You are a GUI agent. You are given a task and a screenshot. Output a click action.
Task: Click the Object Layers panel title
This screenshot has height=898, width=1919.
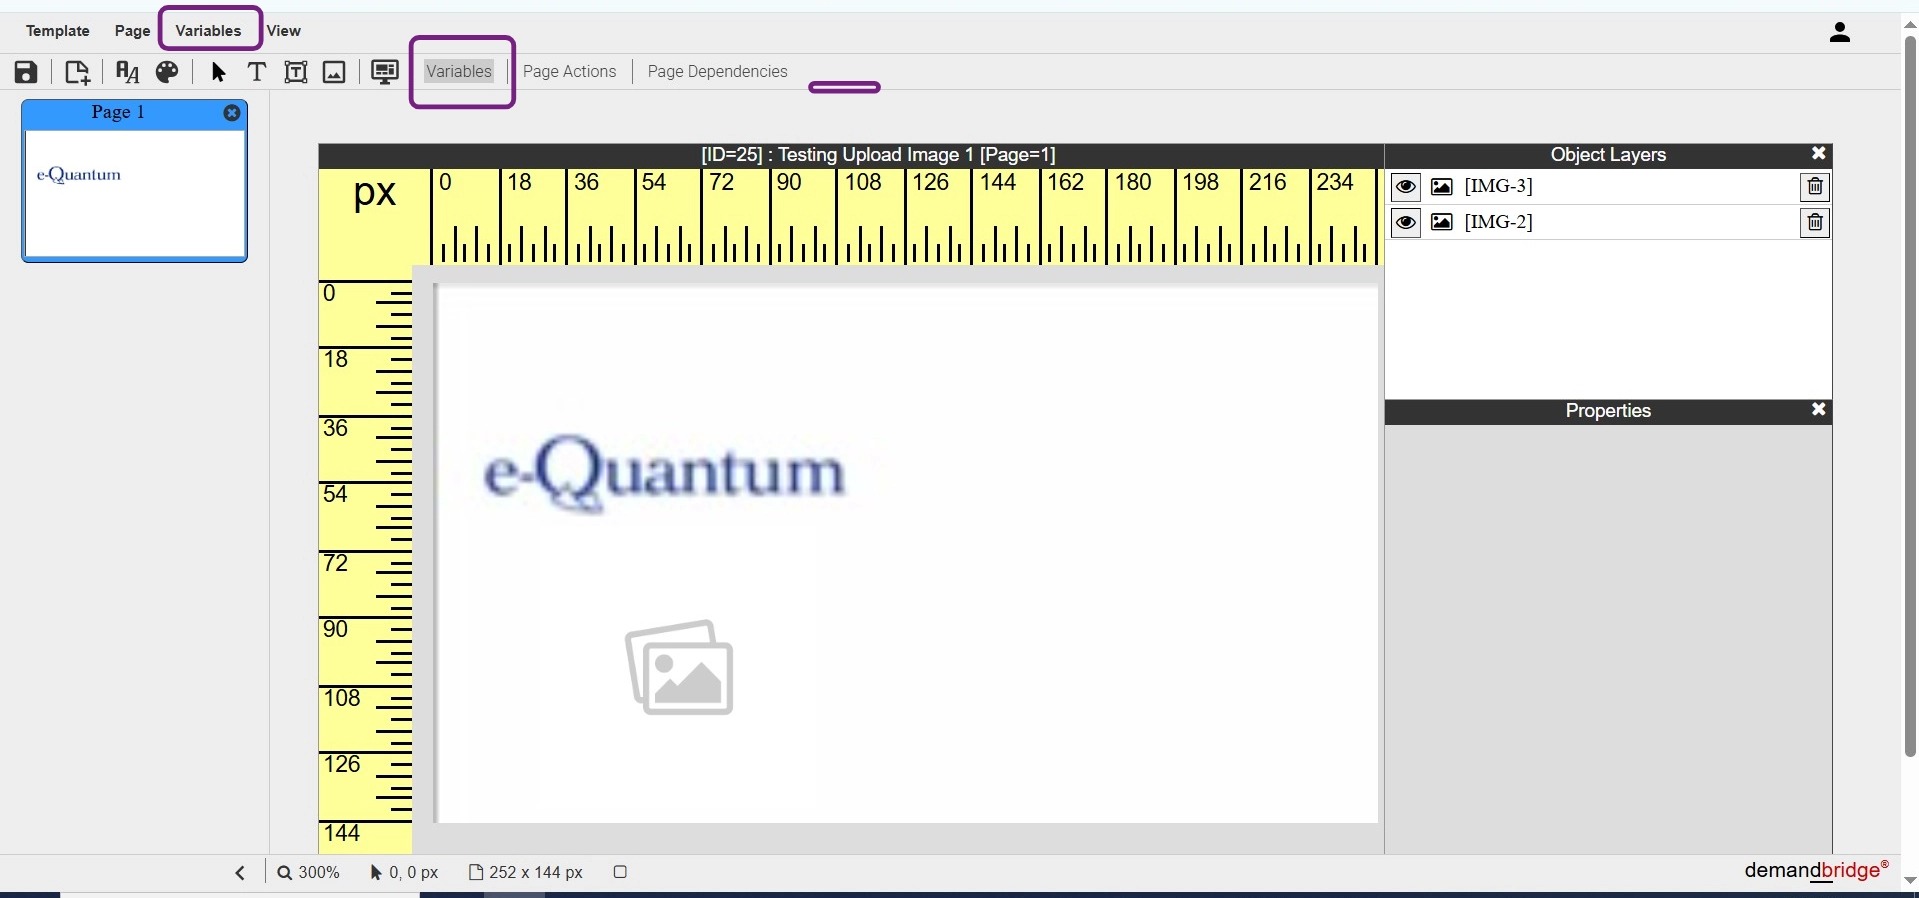(1608, 155)
